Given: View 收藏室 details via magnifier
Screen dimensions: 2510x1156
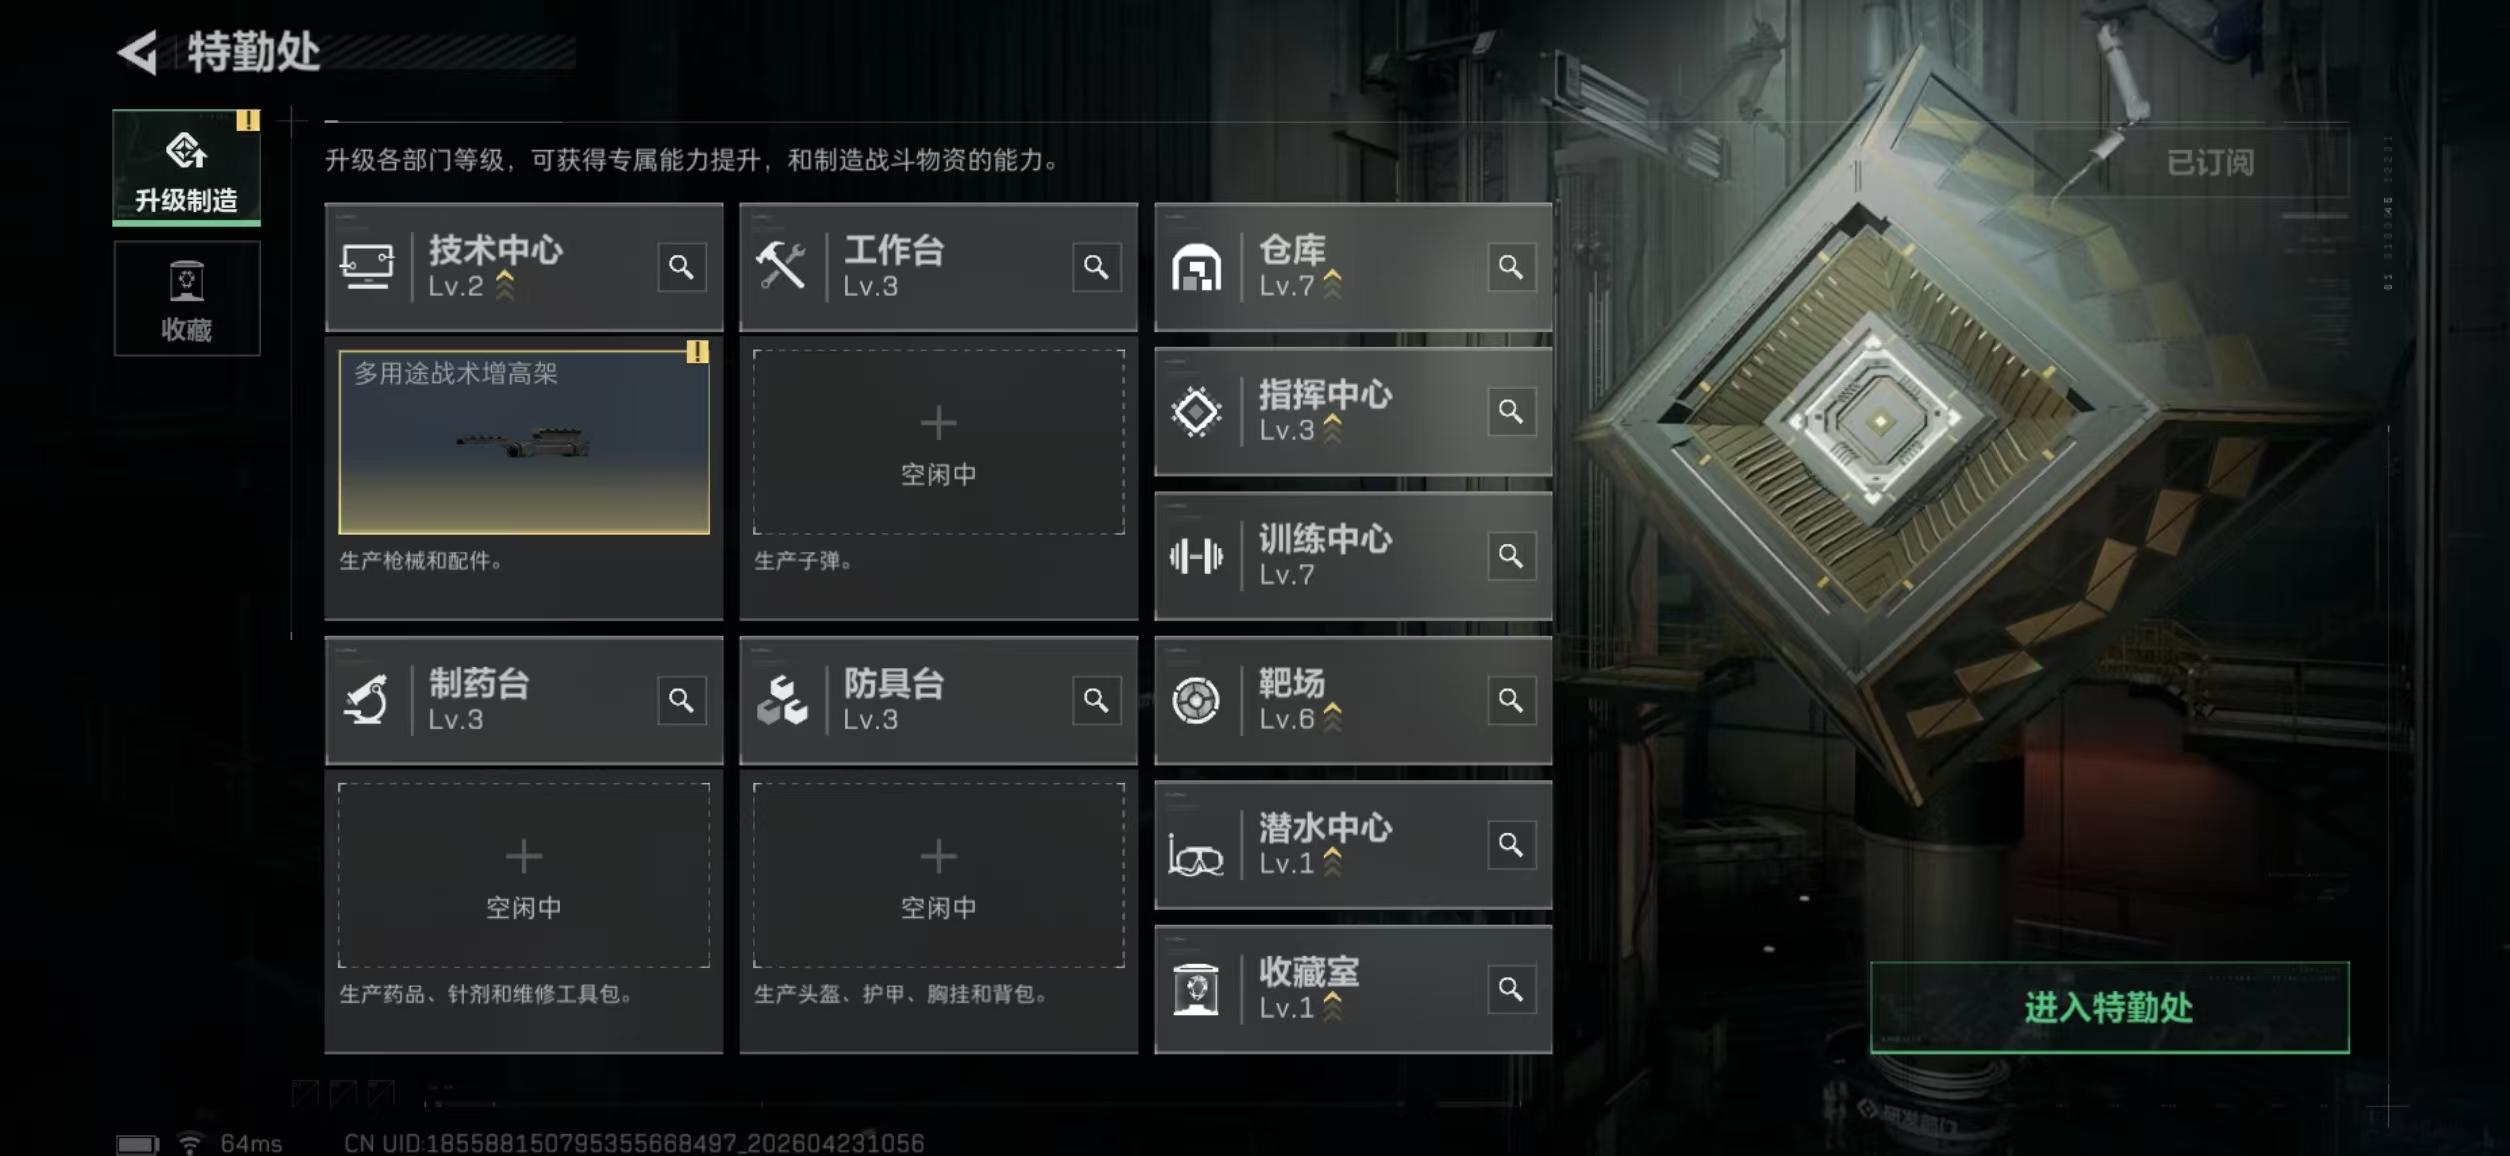Looking at the screenshot, I should [x=1511, y=989].
